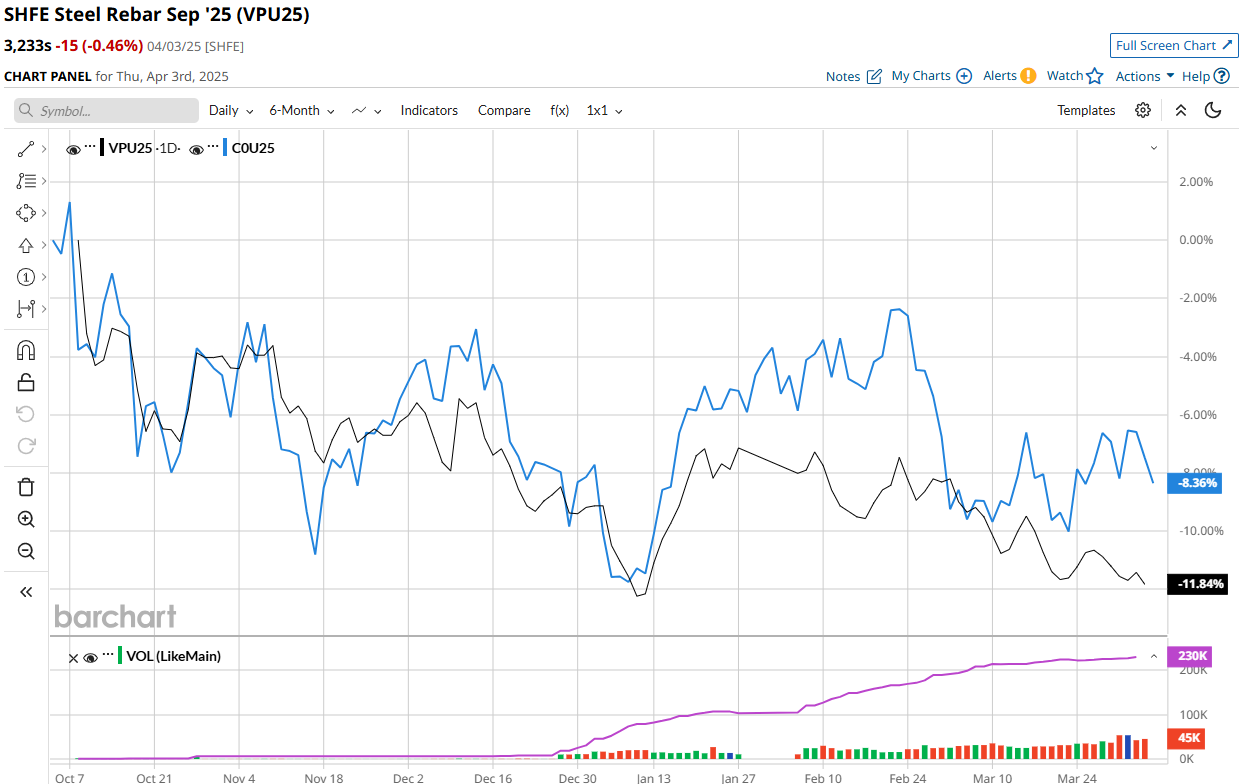
Task: Hide the VOL indicator with eye icon
Action: (90, 657)
